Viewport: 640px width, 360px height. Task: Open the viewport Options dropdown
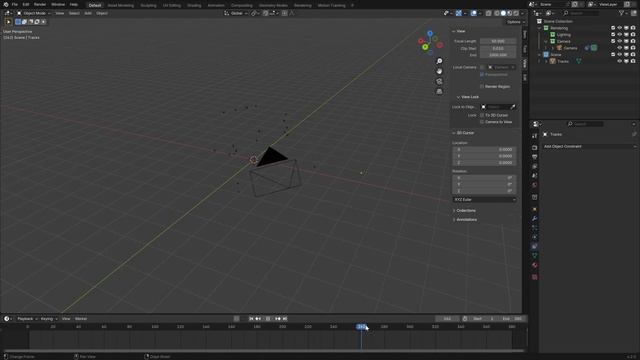[515, 22]
